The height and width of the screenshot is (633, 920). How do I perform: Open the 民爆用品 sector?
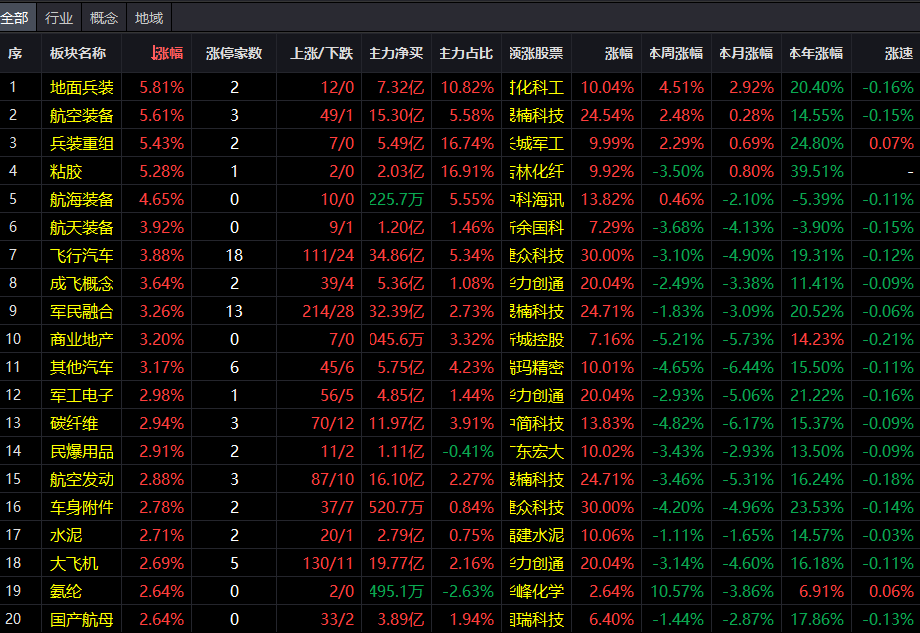82,452
